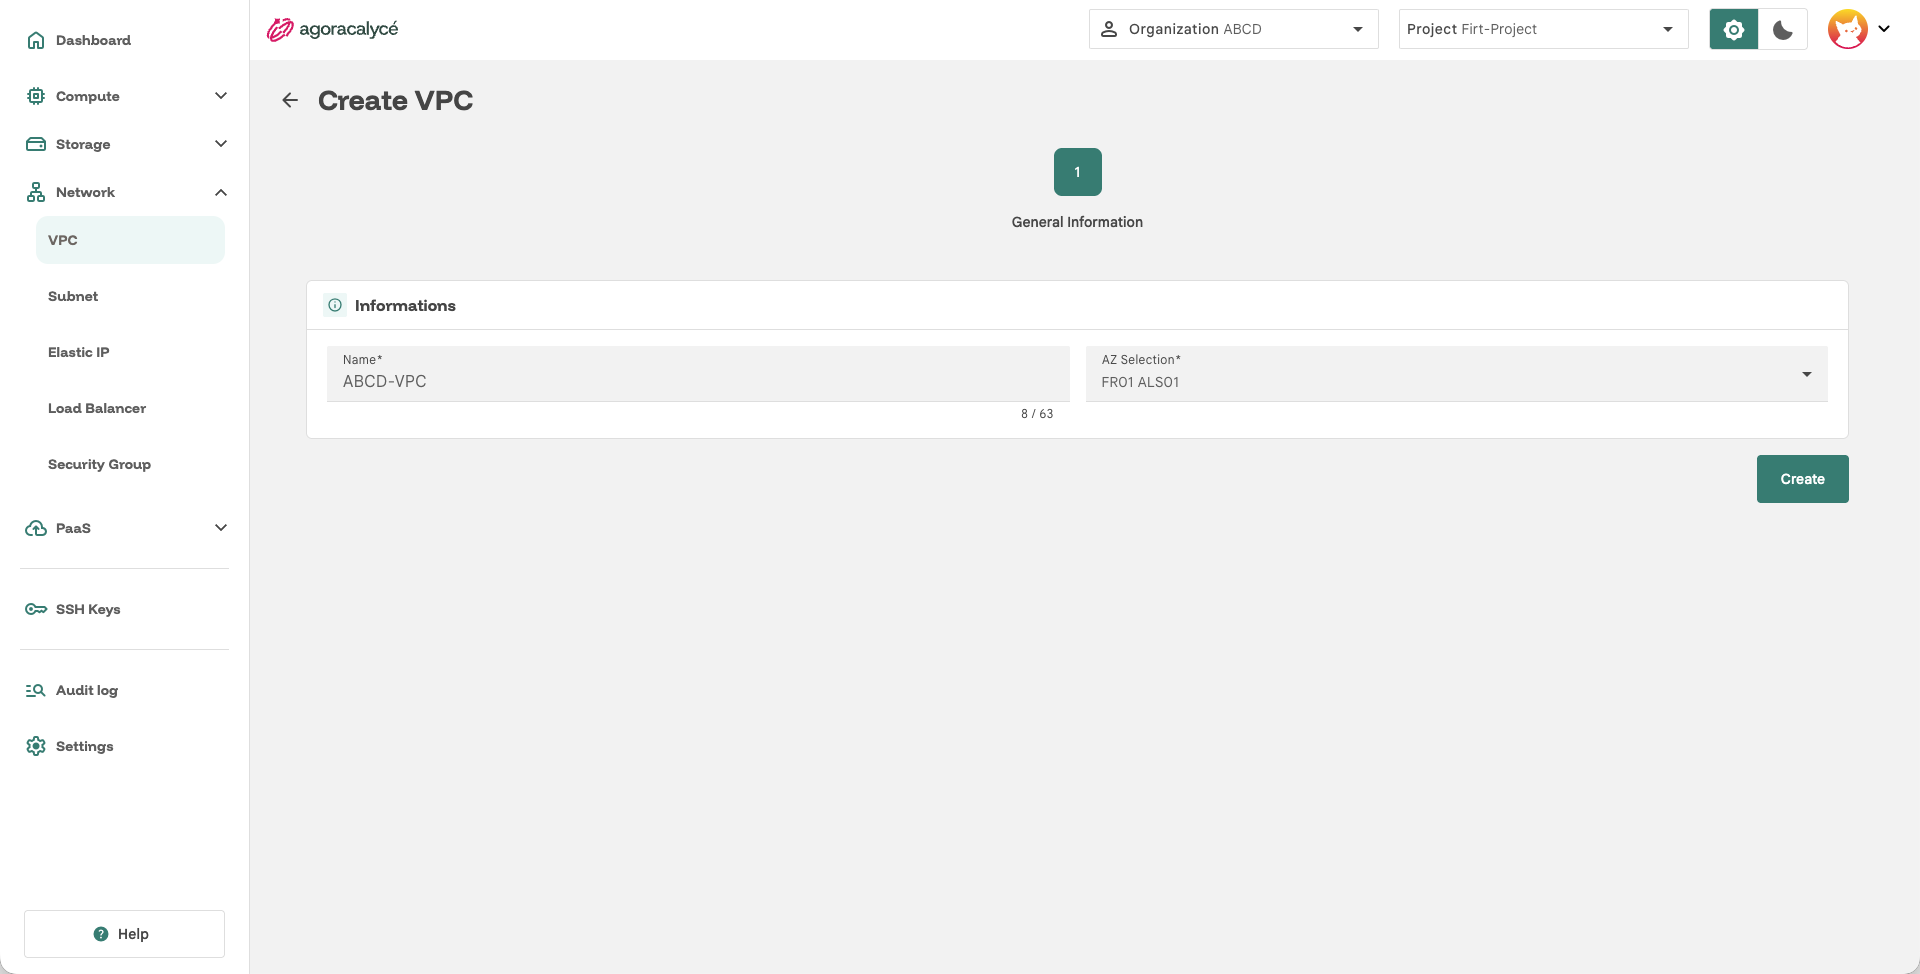Click the Dashboard home icon
This screenshot has width=1920, height=974.
36,40
